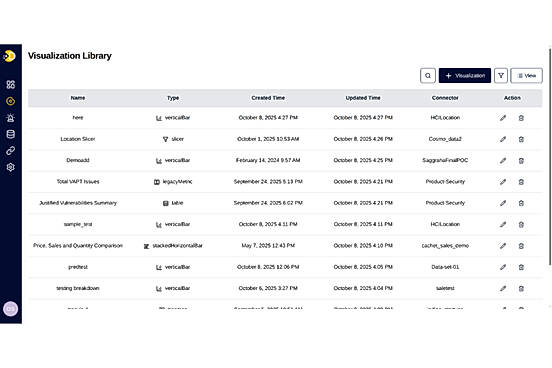
Task: Click the 'Cosmo_data2' connector cell
Action: tap(445, 139)
